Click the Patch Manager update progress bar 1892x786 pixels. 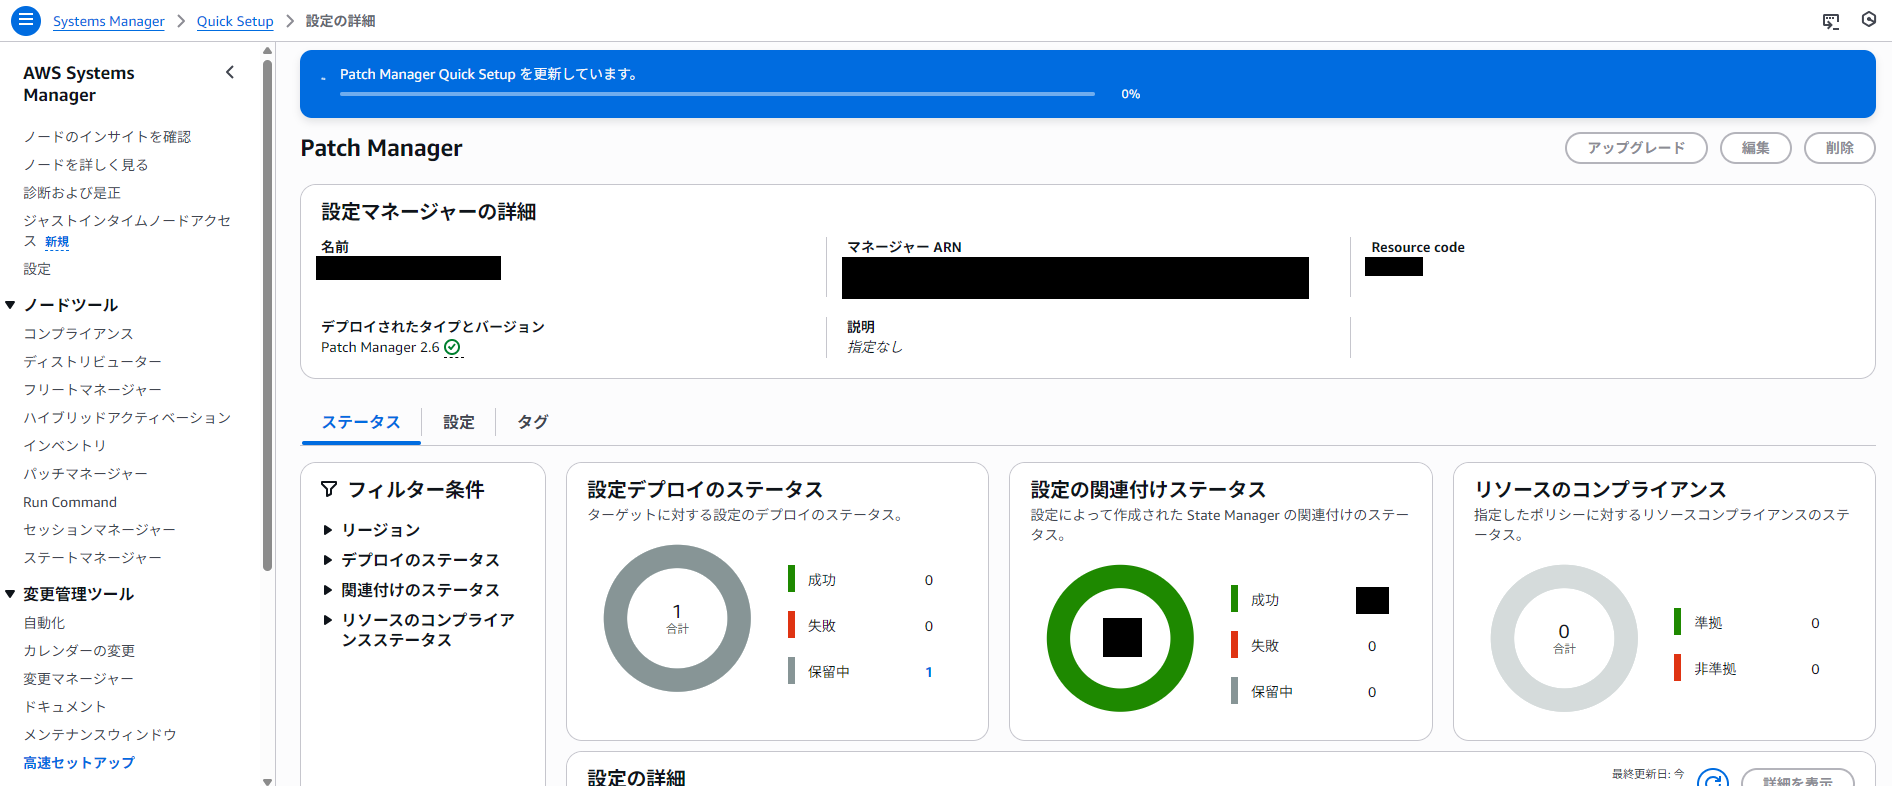tap(717, 94)
